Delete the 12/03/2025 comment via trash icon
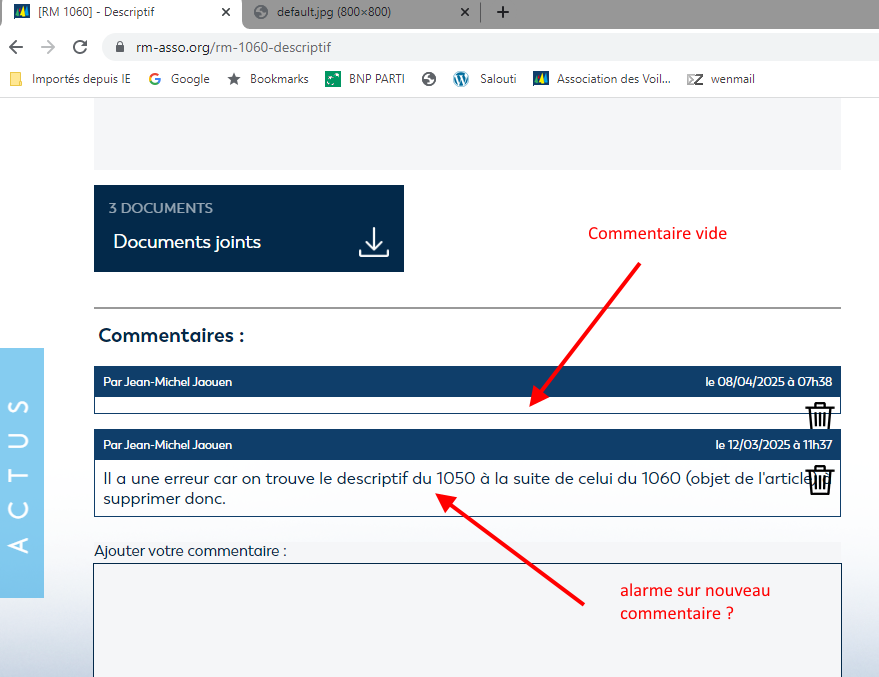The height and width of the screenshot is (677, 879). point(819,480)
